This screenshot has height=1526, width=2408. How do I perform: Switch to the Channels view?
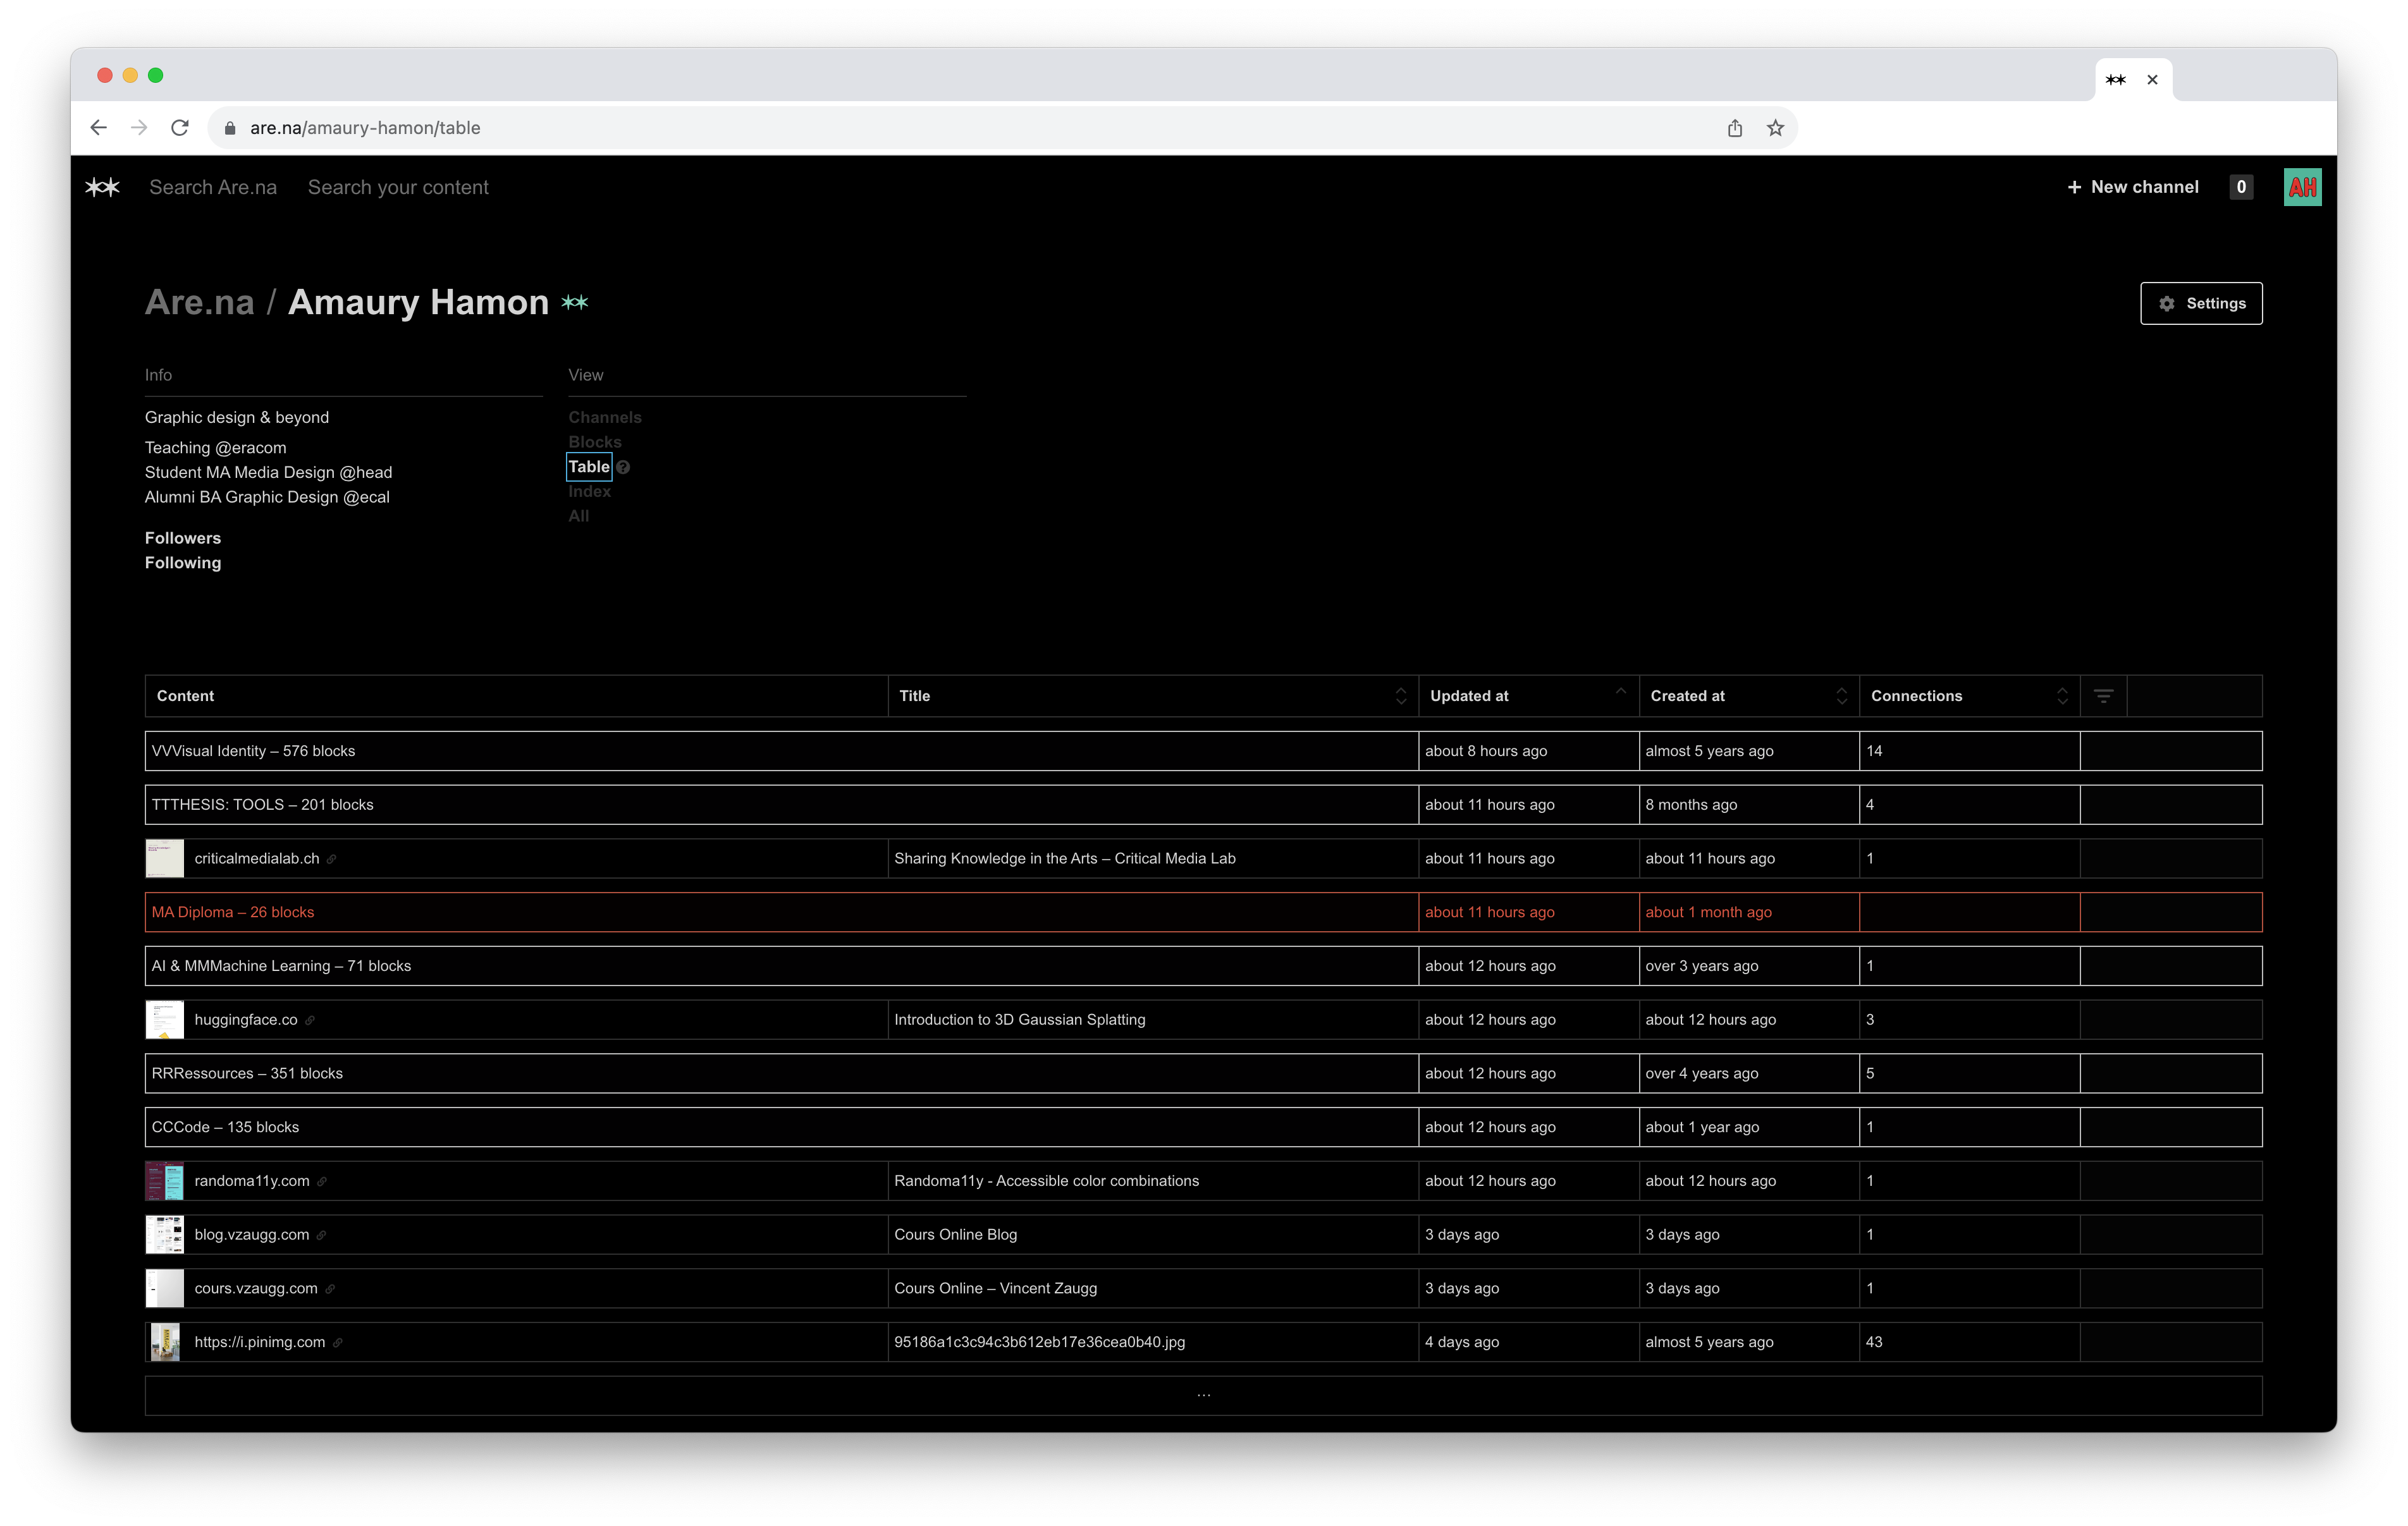tap(604, 417)
